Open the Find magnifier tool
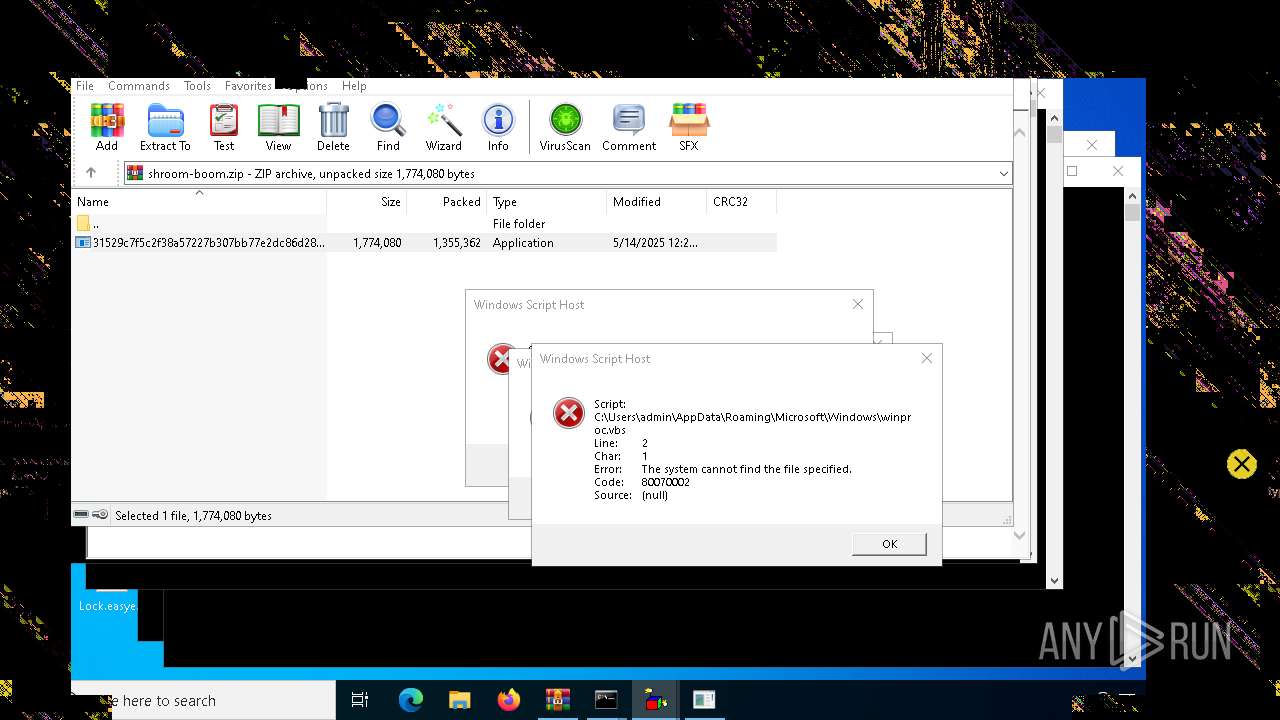Viewport: 1280px width, 720px height. (x=388, y=127)
